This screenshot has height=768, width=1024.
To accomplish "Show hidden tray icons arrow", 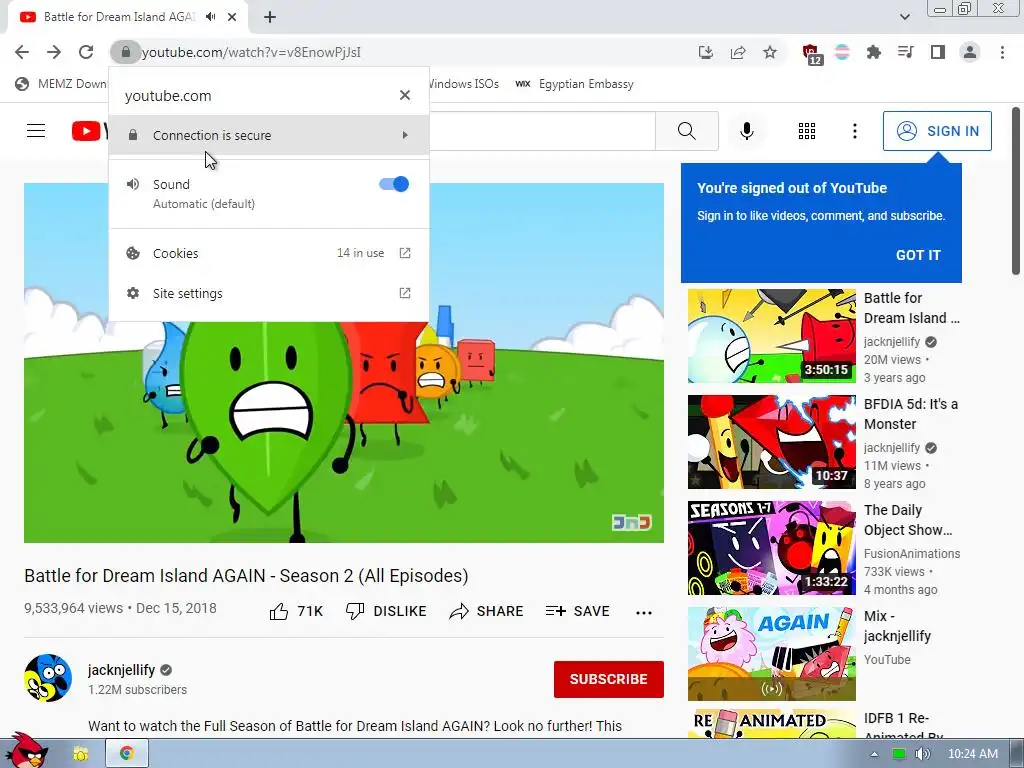I will click(874, 754).
